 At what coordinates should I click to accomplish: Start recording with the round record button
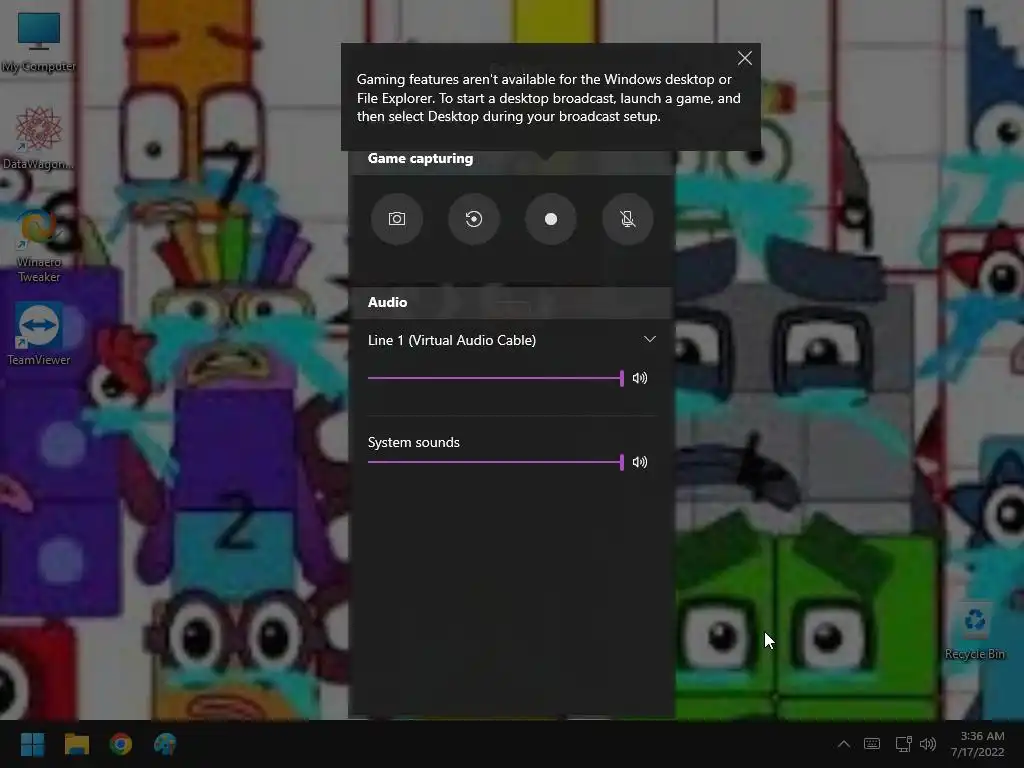click(551, 219)
